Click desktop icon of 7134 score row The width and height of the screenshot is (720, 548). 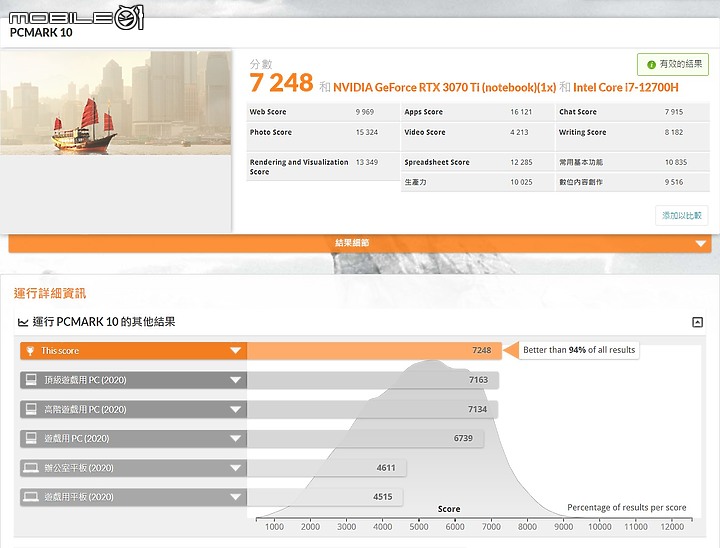click(31, 409)
